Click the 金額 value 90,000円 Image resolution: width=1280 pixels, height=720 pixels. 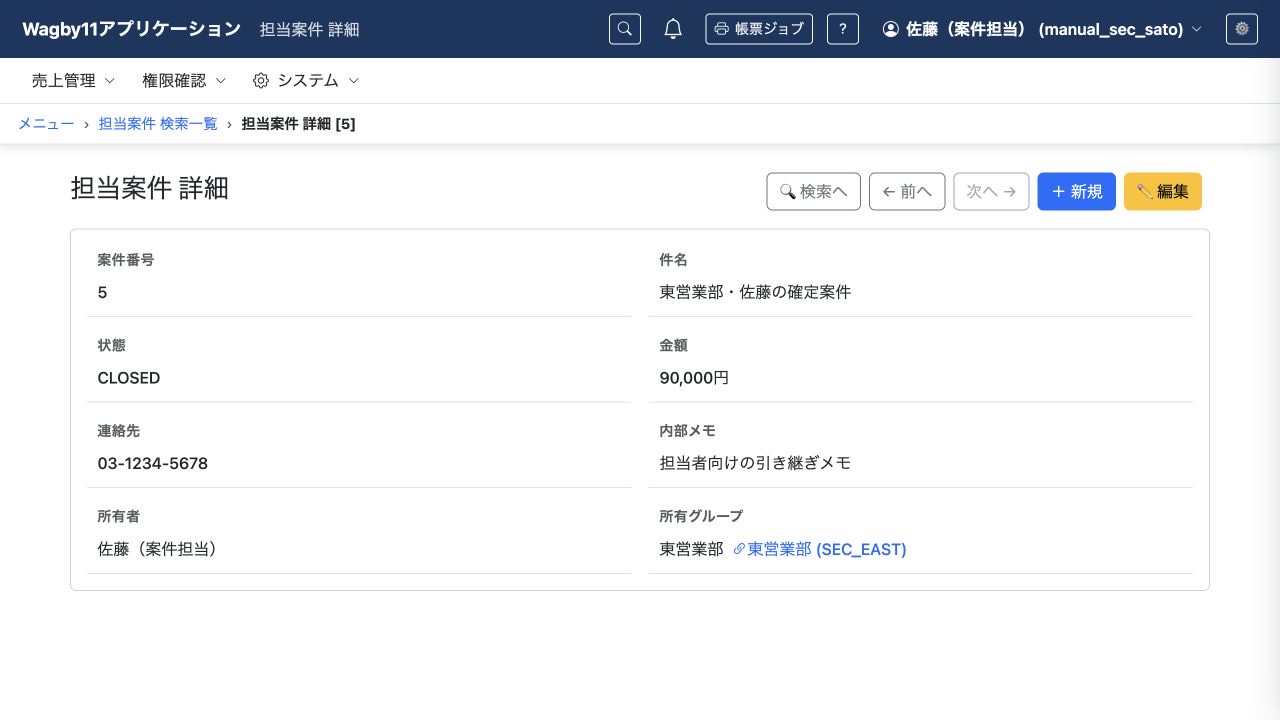coord(694,378)
